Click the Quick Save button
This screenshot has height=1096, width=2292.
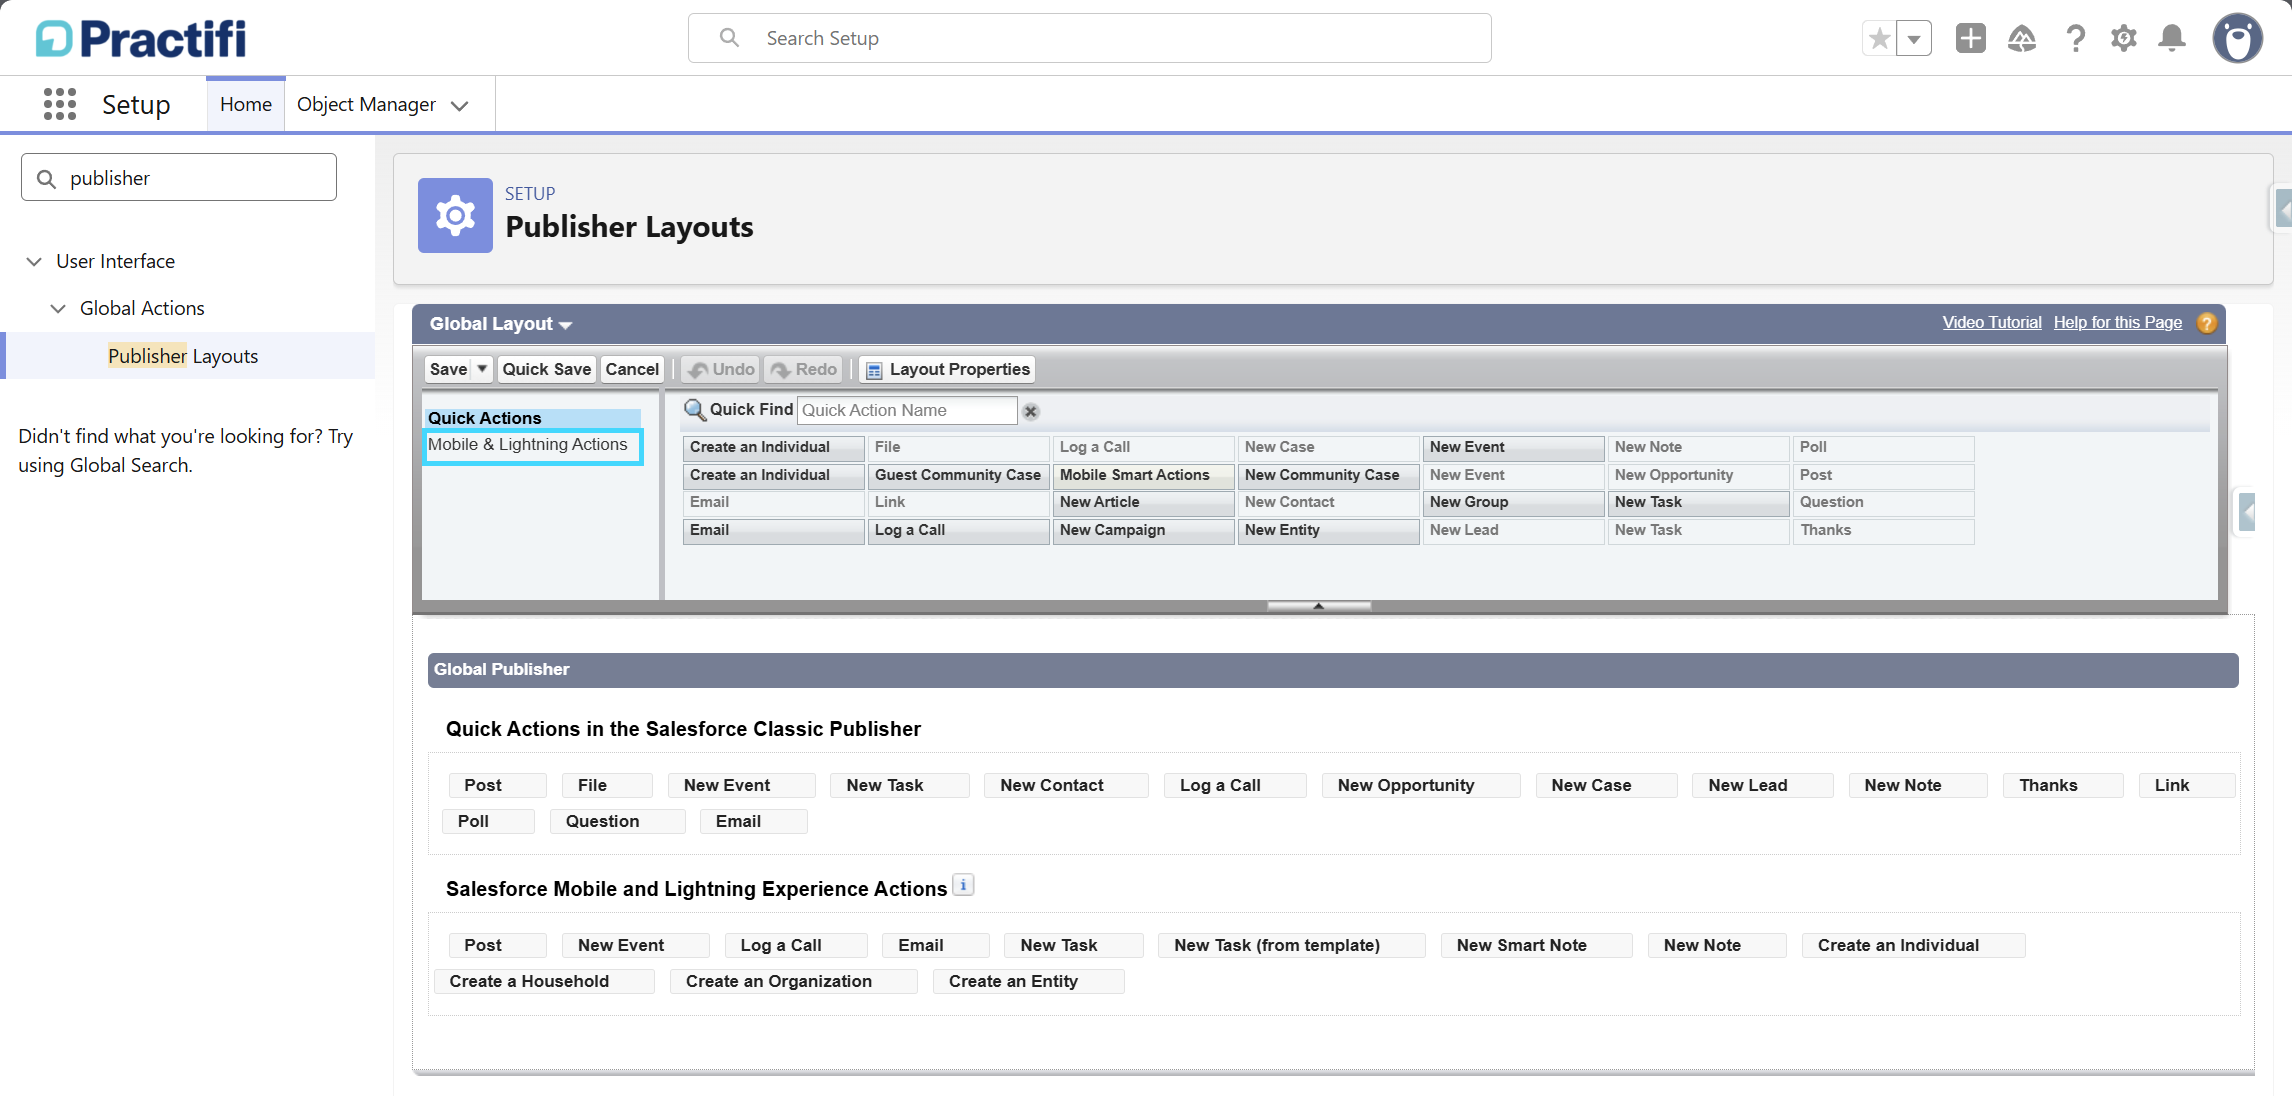pos(546,369)
